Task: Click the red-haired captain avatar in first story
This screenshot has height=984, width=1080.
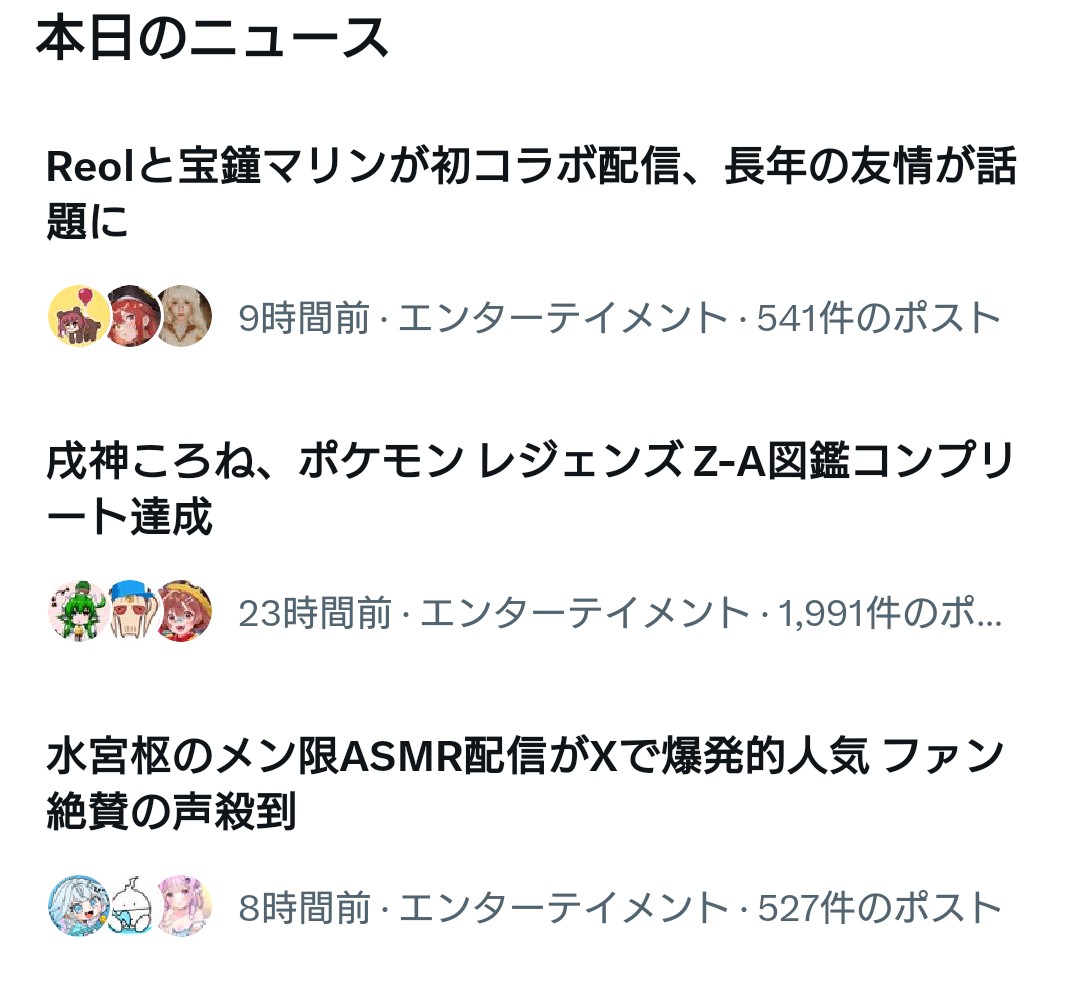Action: tap(131, 316)
